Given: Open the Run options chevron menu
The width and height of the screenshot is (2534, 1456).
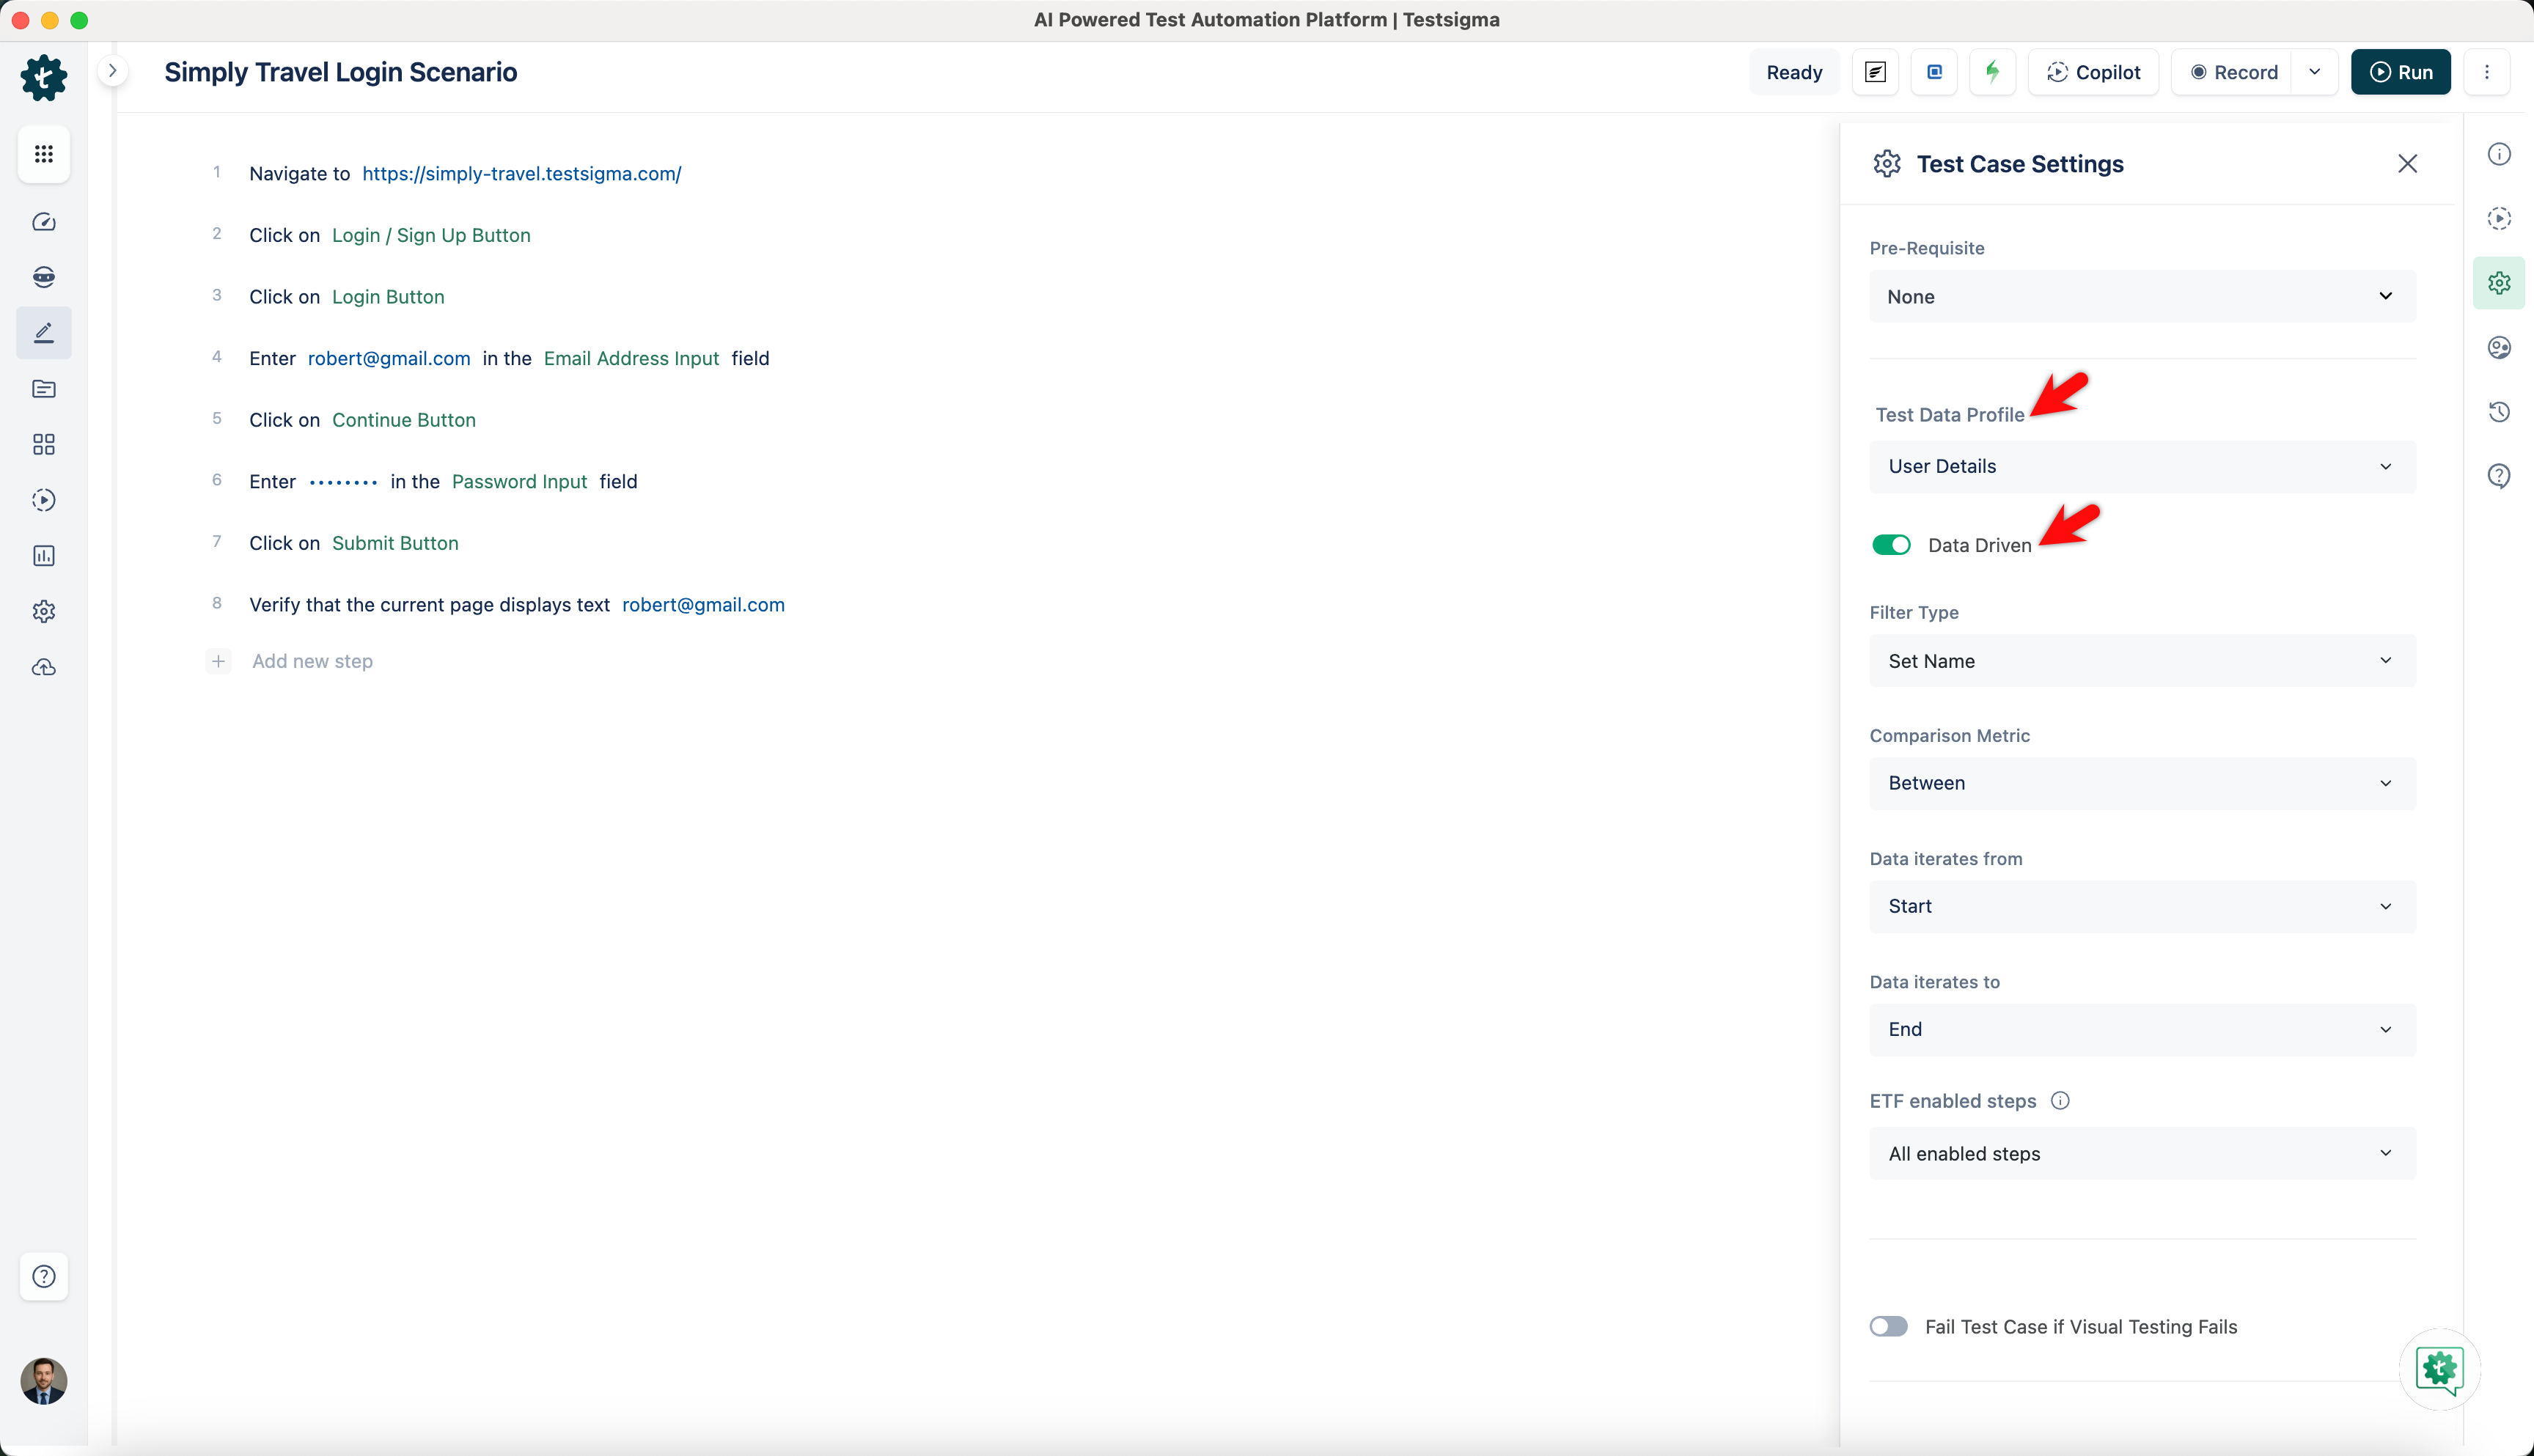Looking at the screenshot, I should [x=2315, y=71].
